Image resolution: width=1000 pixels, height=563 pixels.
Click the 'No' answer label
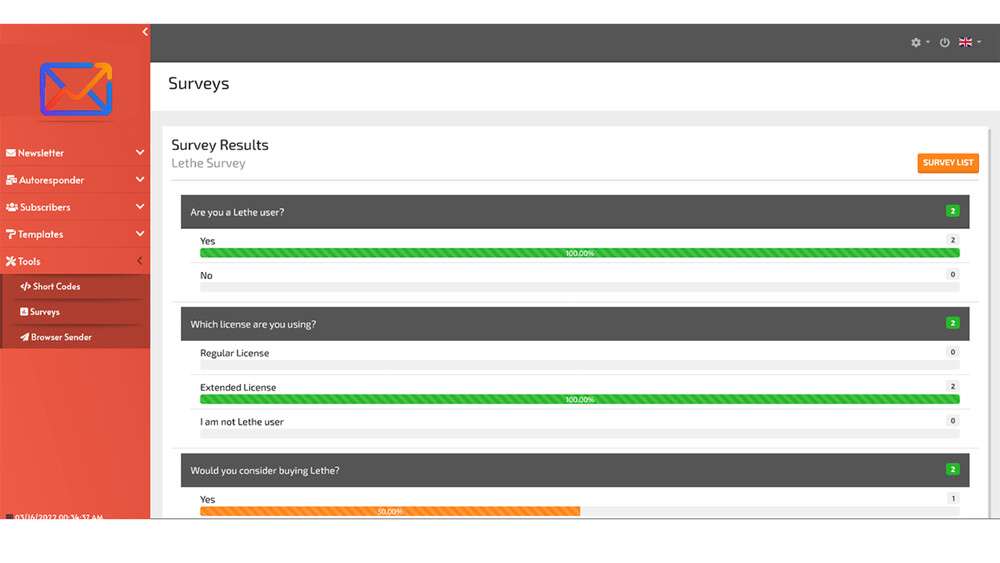(x=206, y=275)
